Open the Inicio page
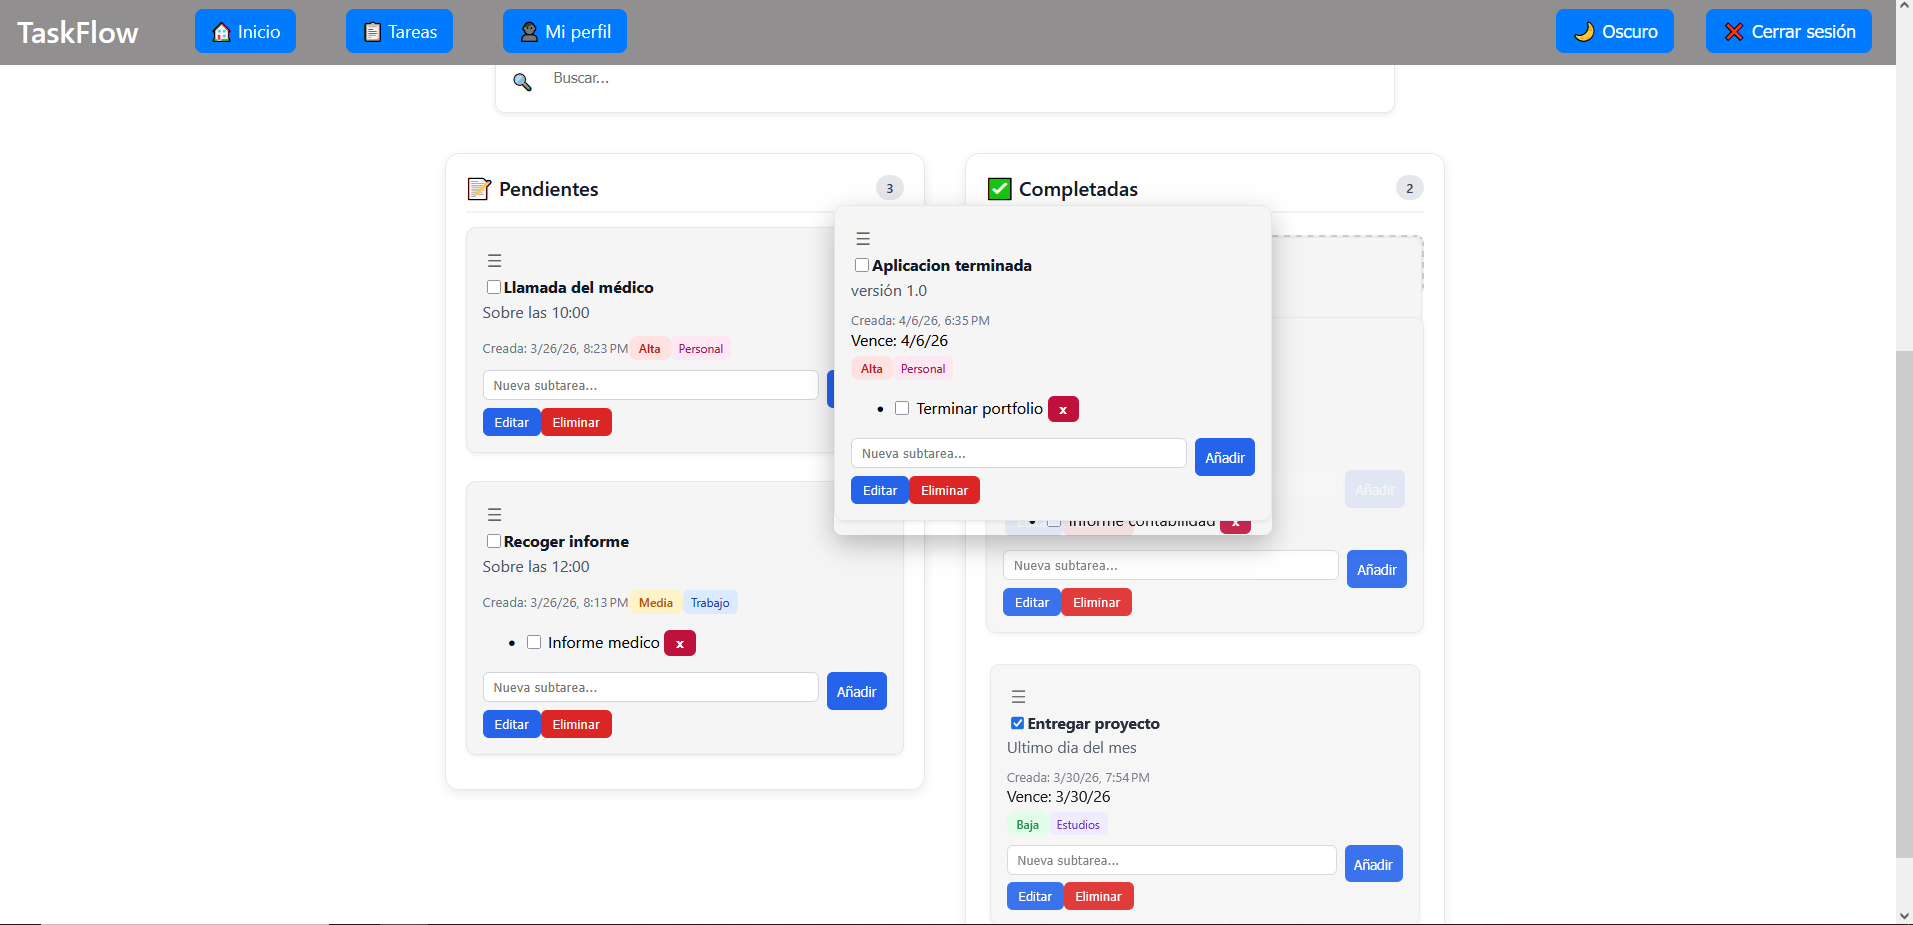The image size is (1913, 925). (x=245, y=32)
